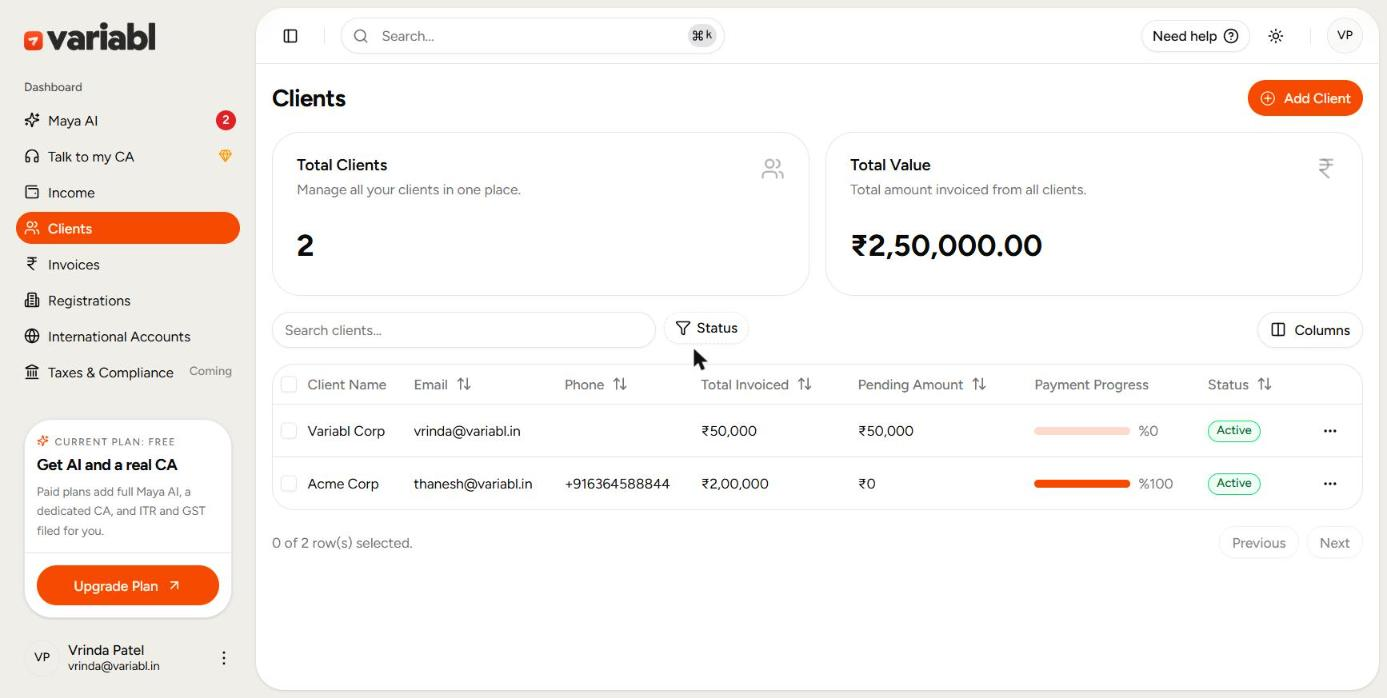
Task: Check the Acme Corp row checkbox
Action: pyautogui.click(x=289, y=483)
